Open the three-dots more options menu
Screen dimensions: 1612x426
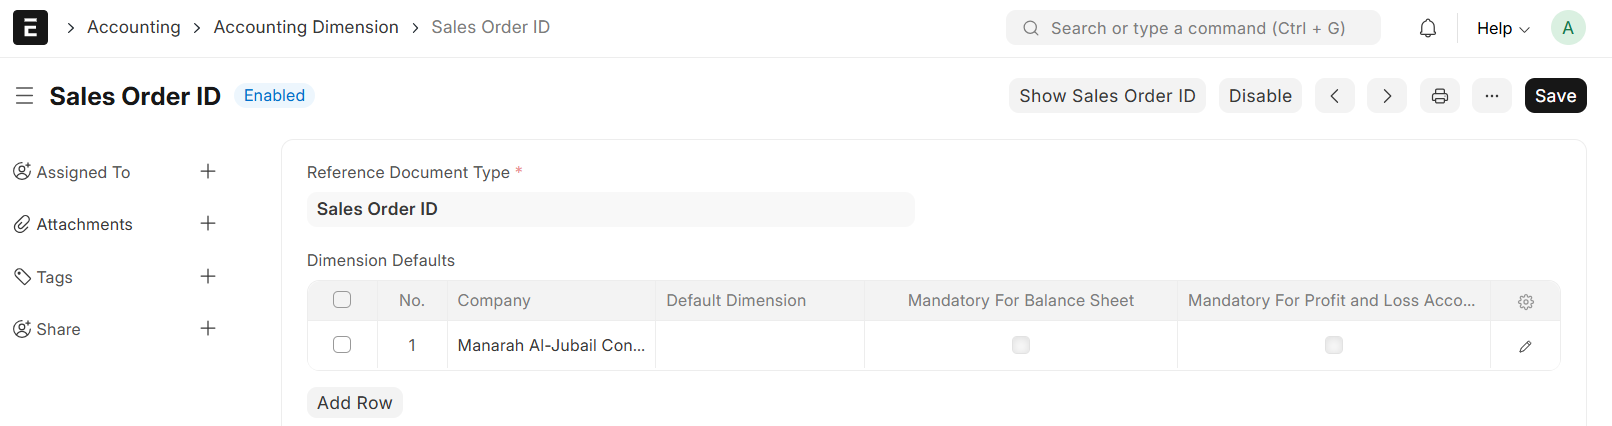pos(1492,96)
